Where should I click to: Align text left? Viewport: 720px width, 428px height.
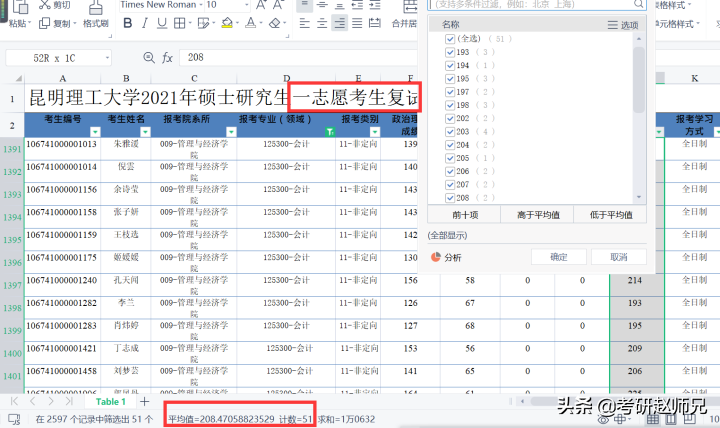[x=304, y=23]
